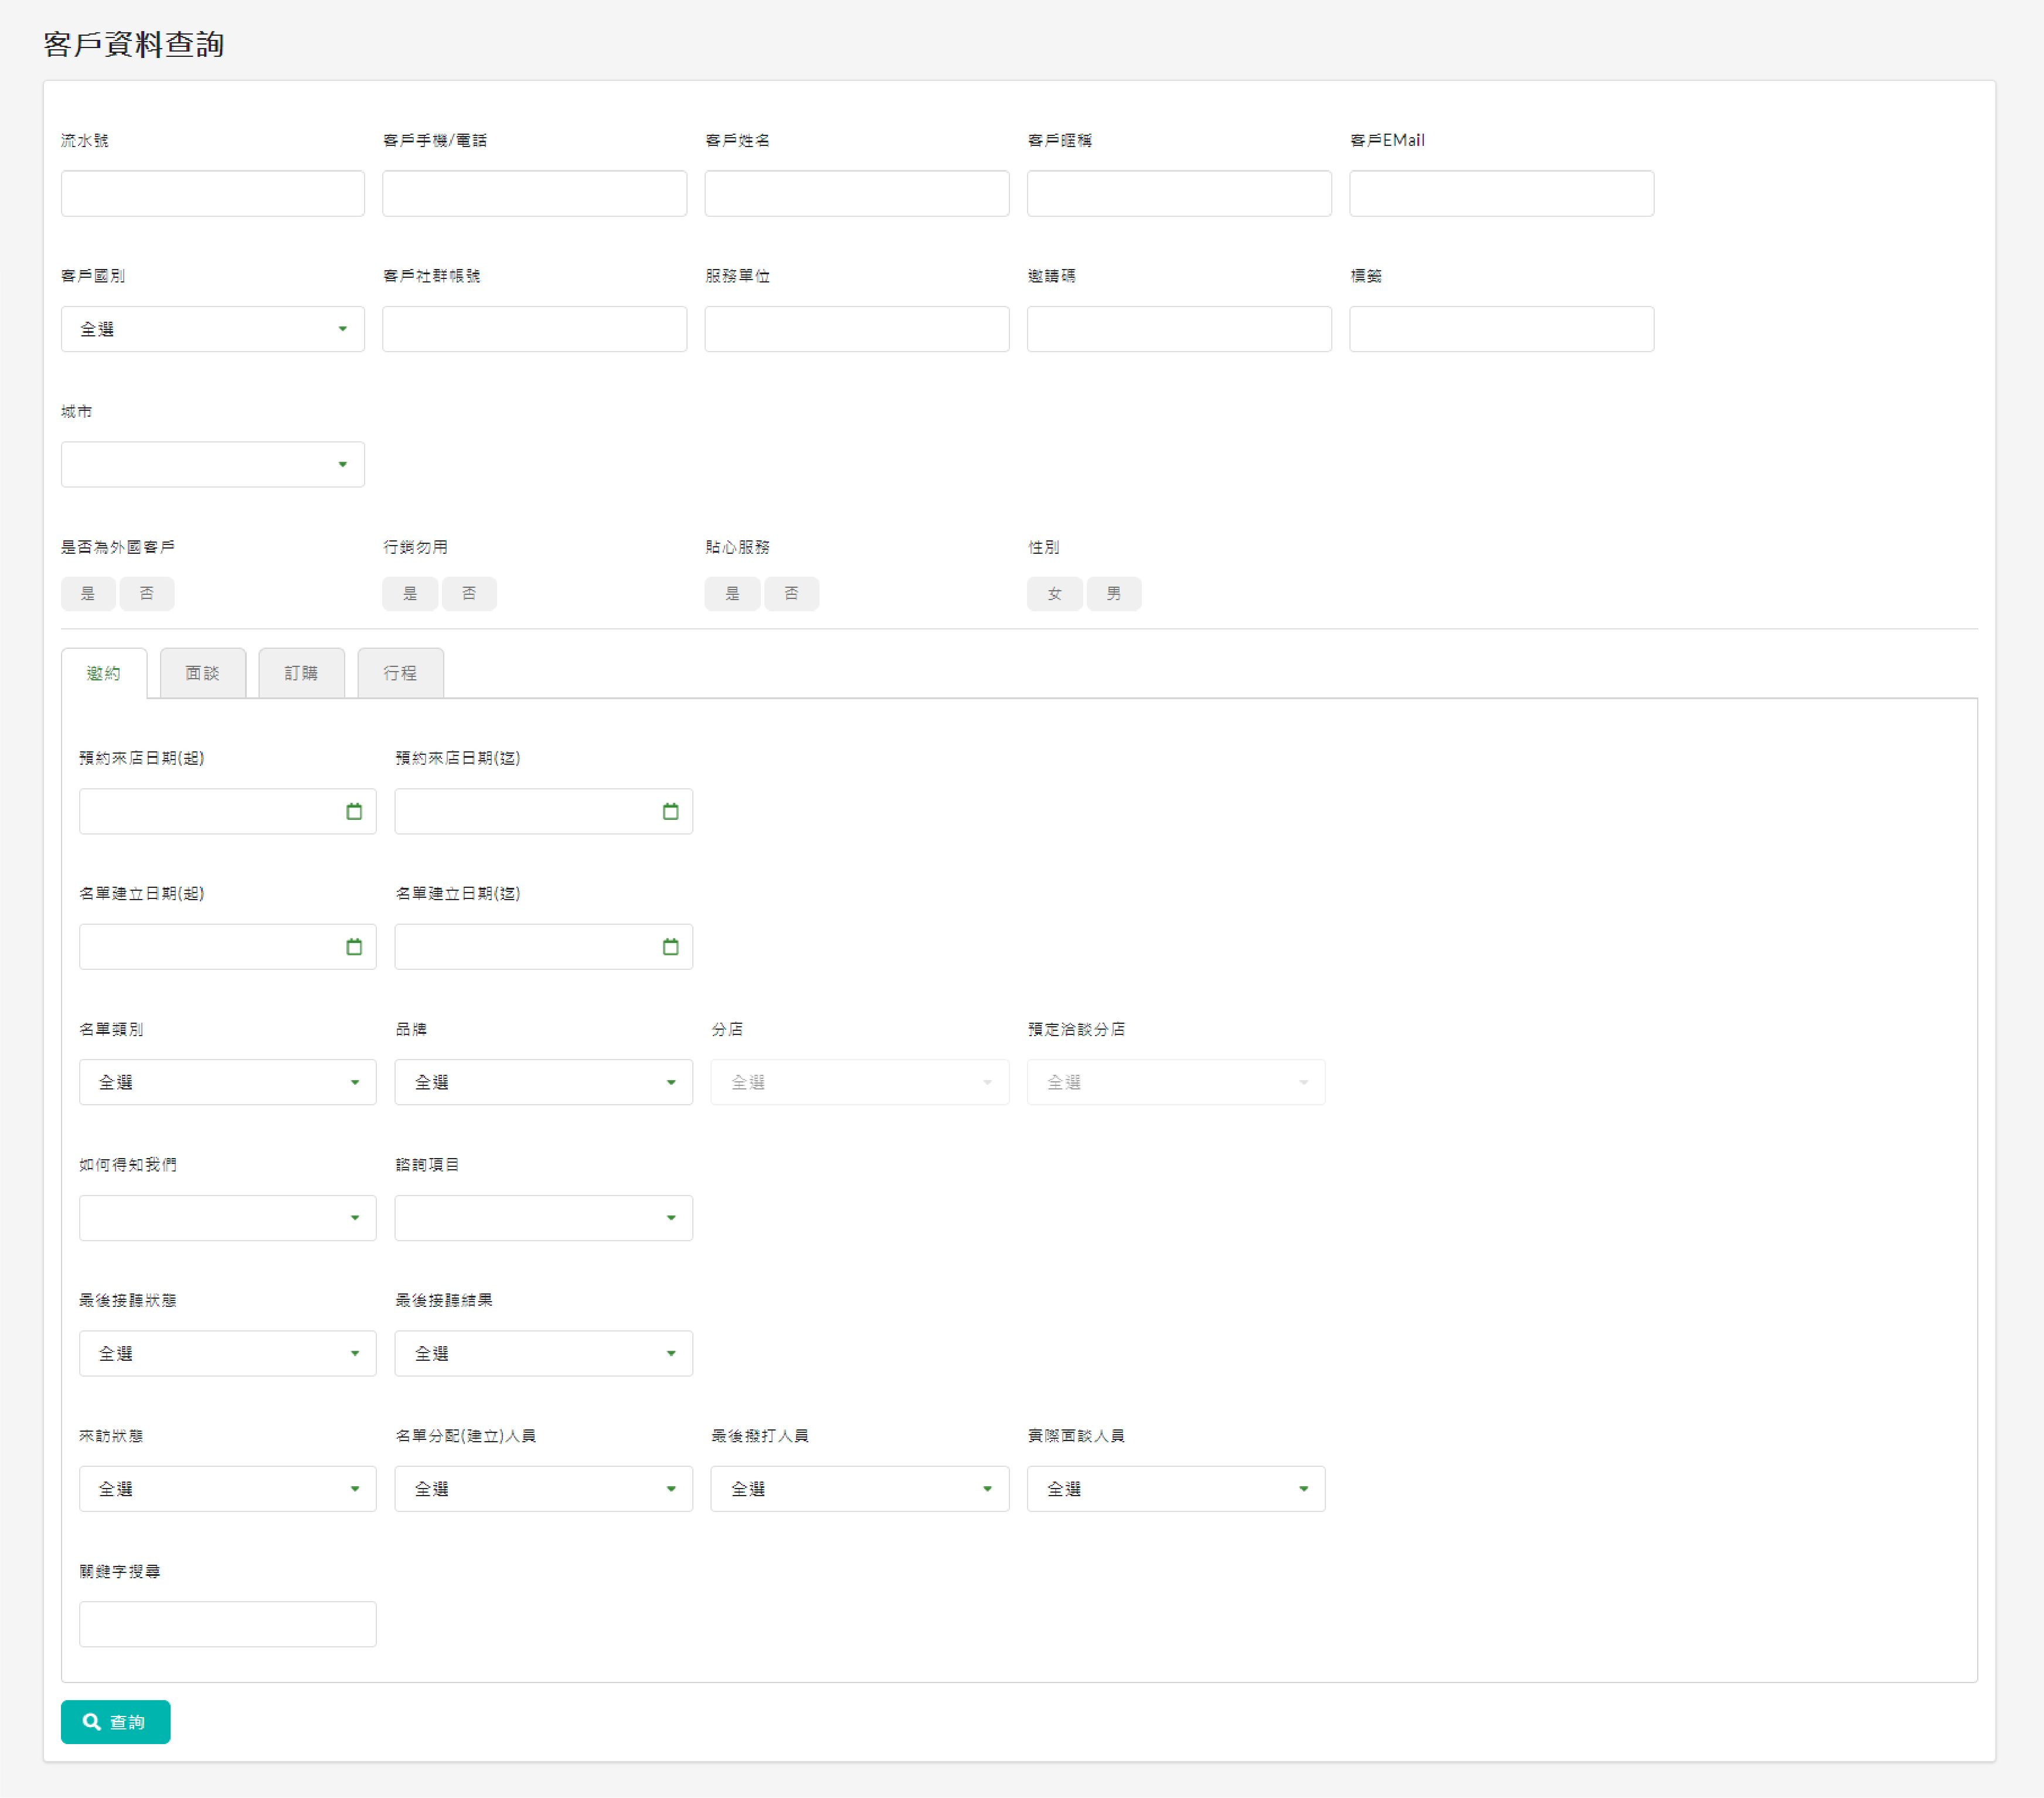Switch to the 邀約 tab
The width and height of the screenshot is (2044, 1798).
point(104,673)
